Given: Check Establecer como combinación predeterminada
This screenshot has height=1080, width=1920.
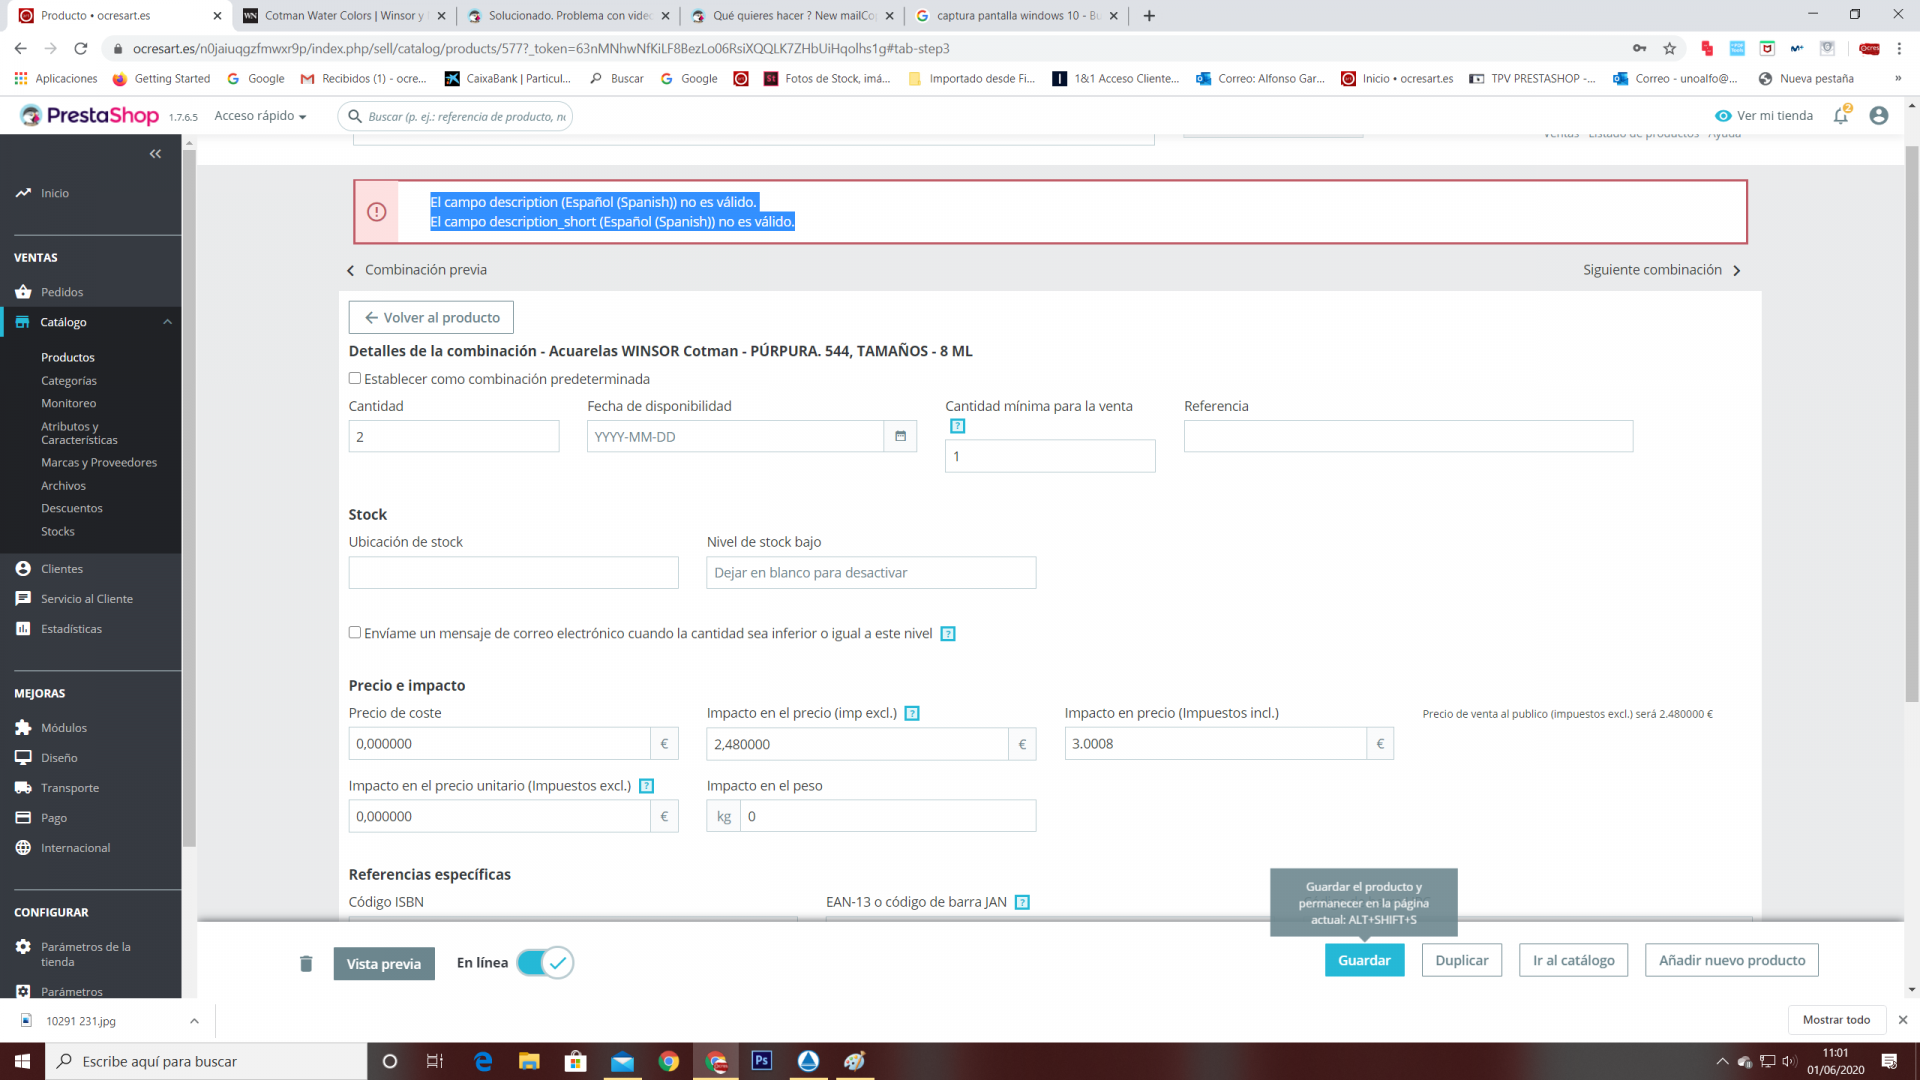Looking at the screenshot, I should coord(355,378).
